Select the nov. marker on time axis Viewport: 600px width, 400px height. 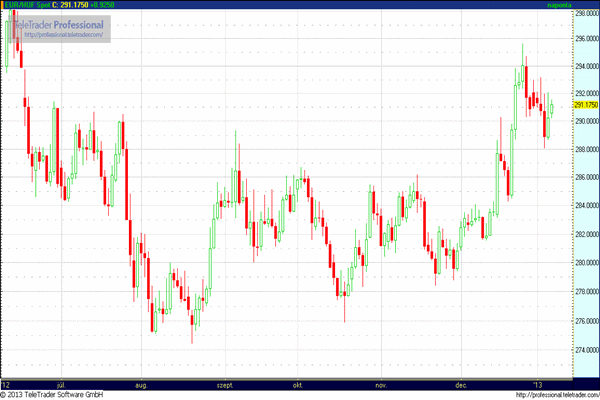(380, 384)
